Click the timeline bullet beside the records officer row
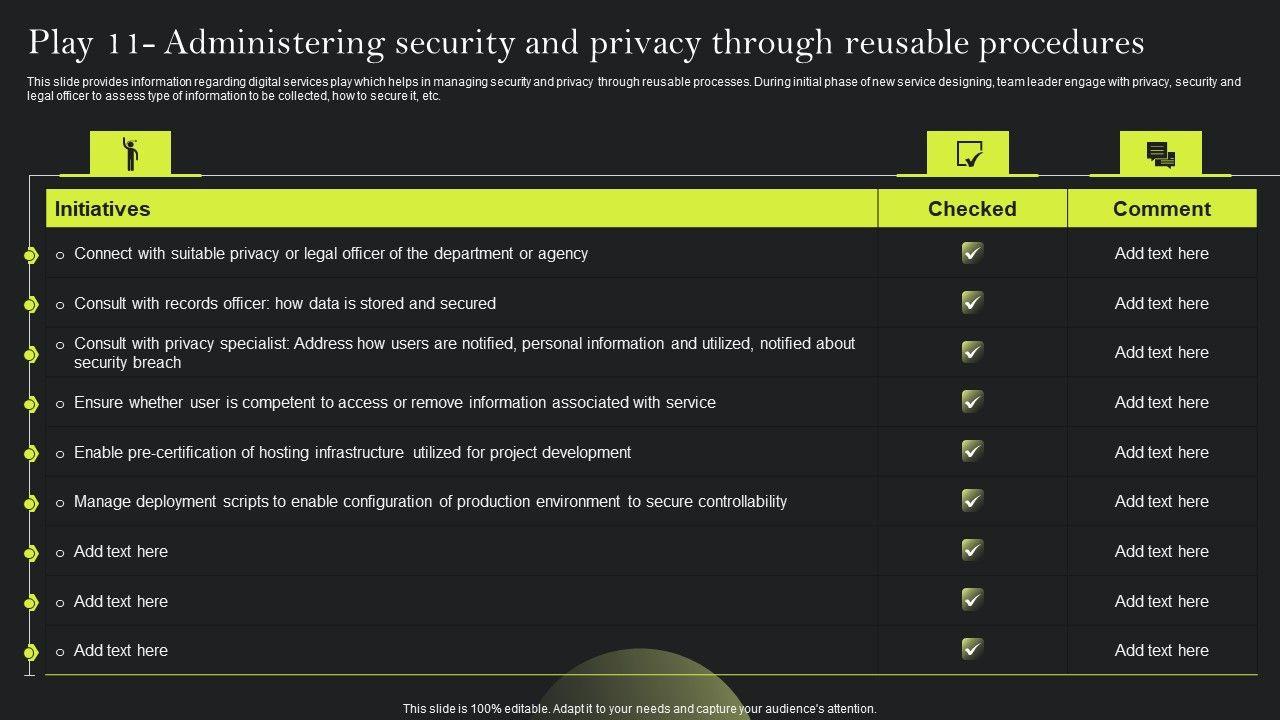 [x=30, y=305]
